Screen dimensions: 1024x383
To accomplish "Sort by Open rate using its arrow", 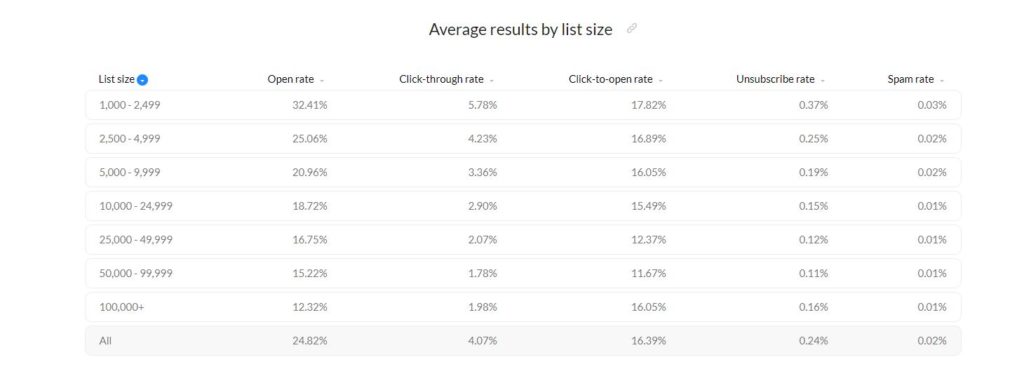I will tap(322, 80).
